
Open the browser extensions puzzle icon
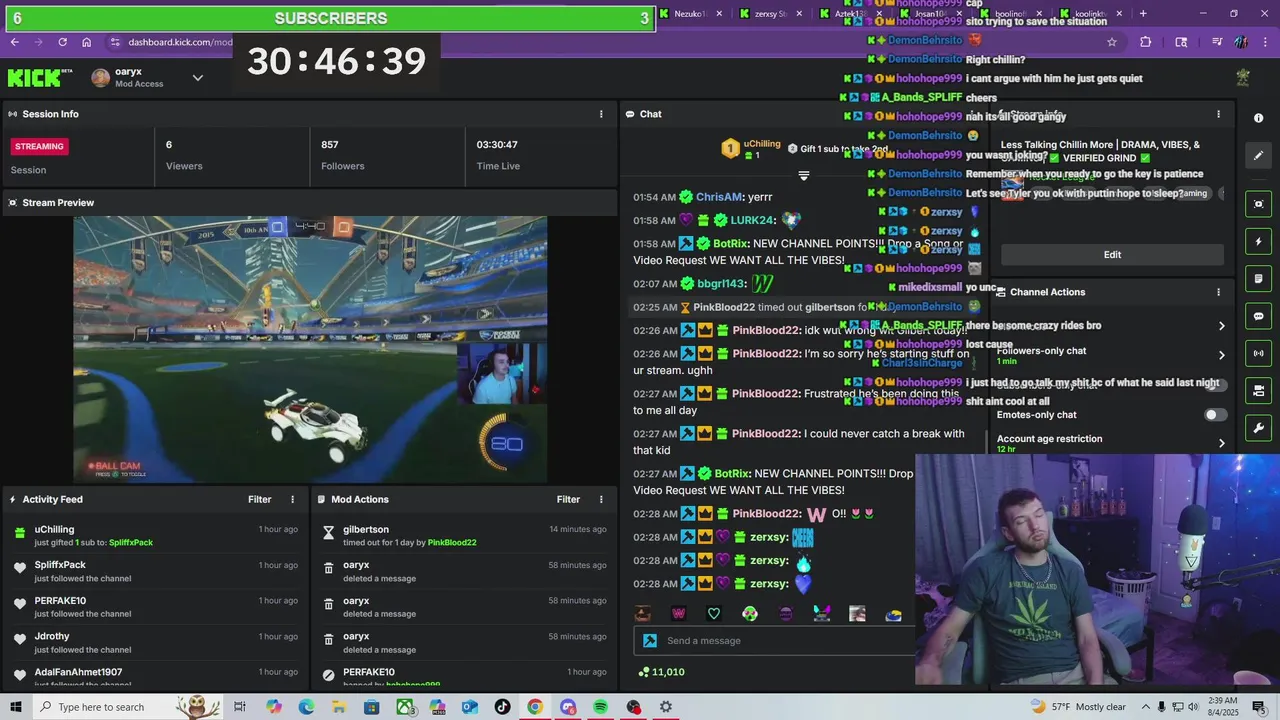tap(1146, 42)
